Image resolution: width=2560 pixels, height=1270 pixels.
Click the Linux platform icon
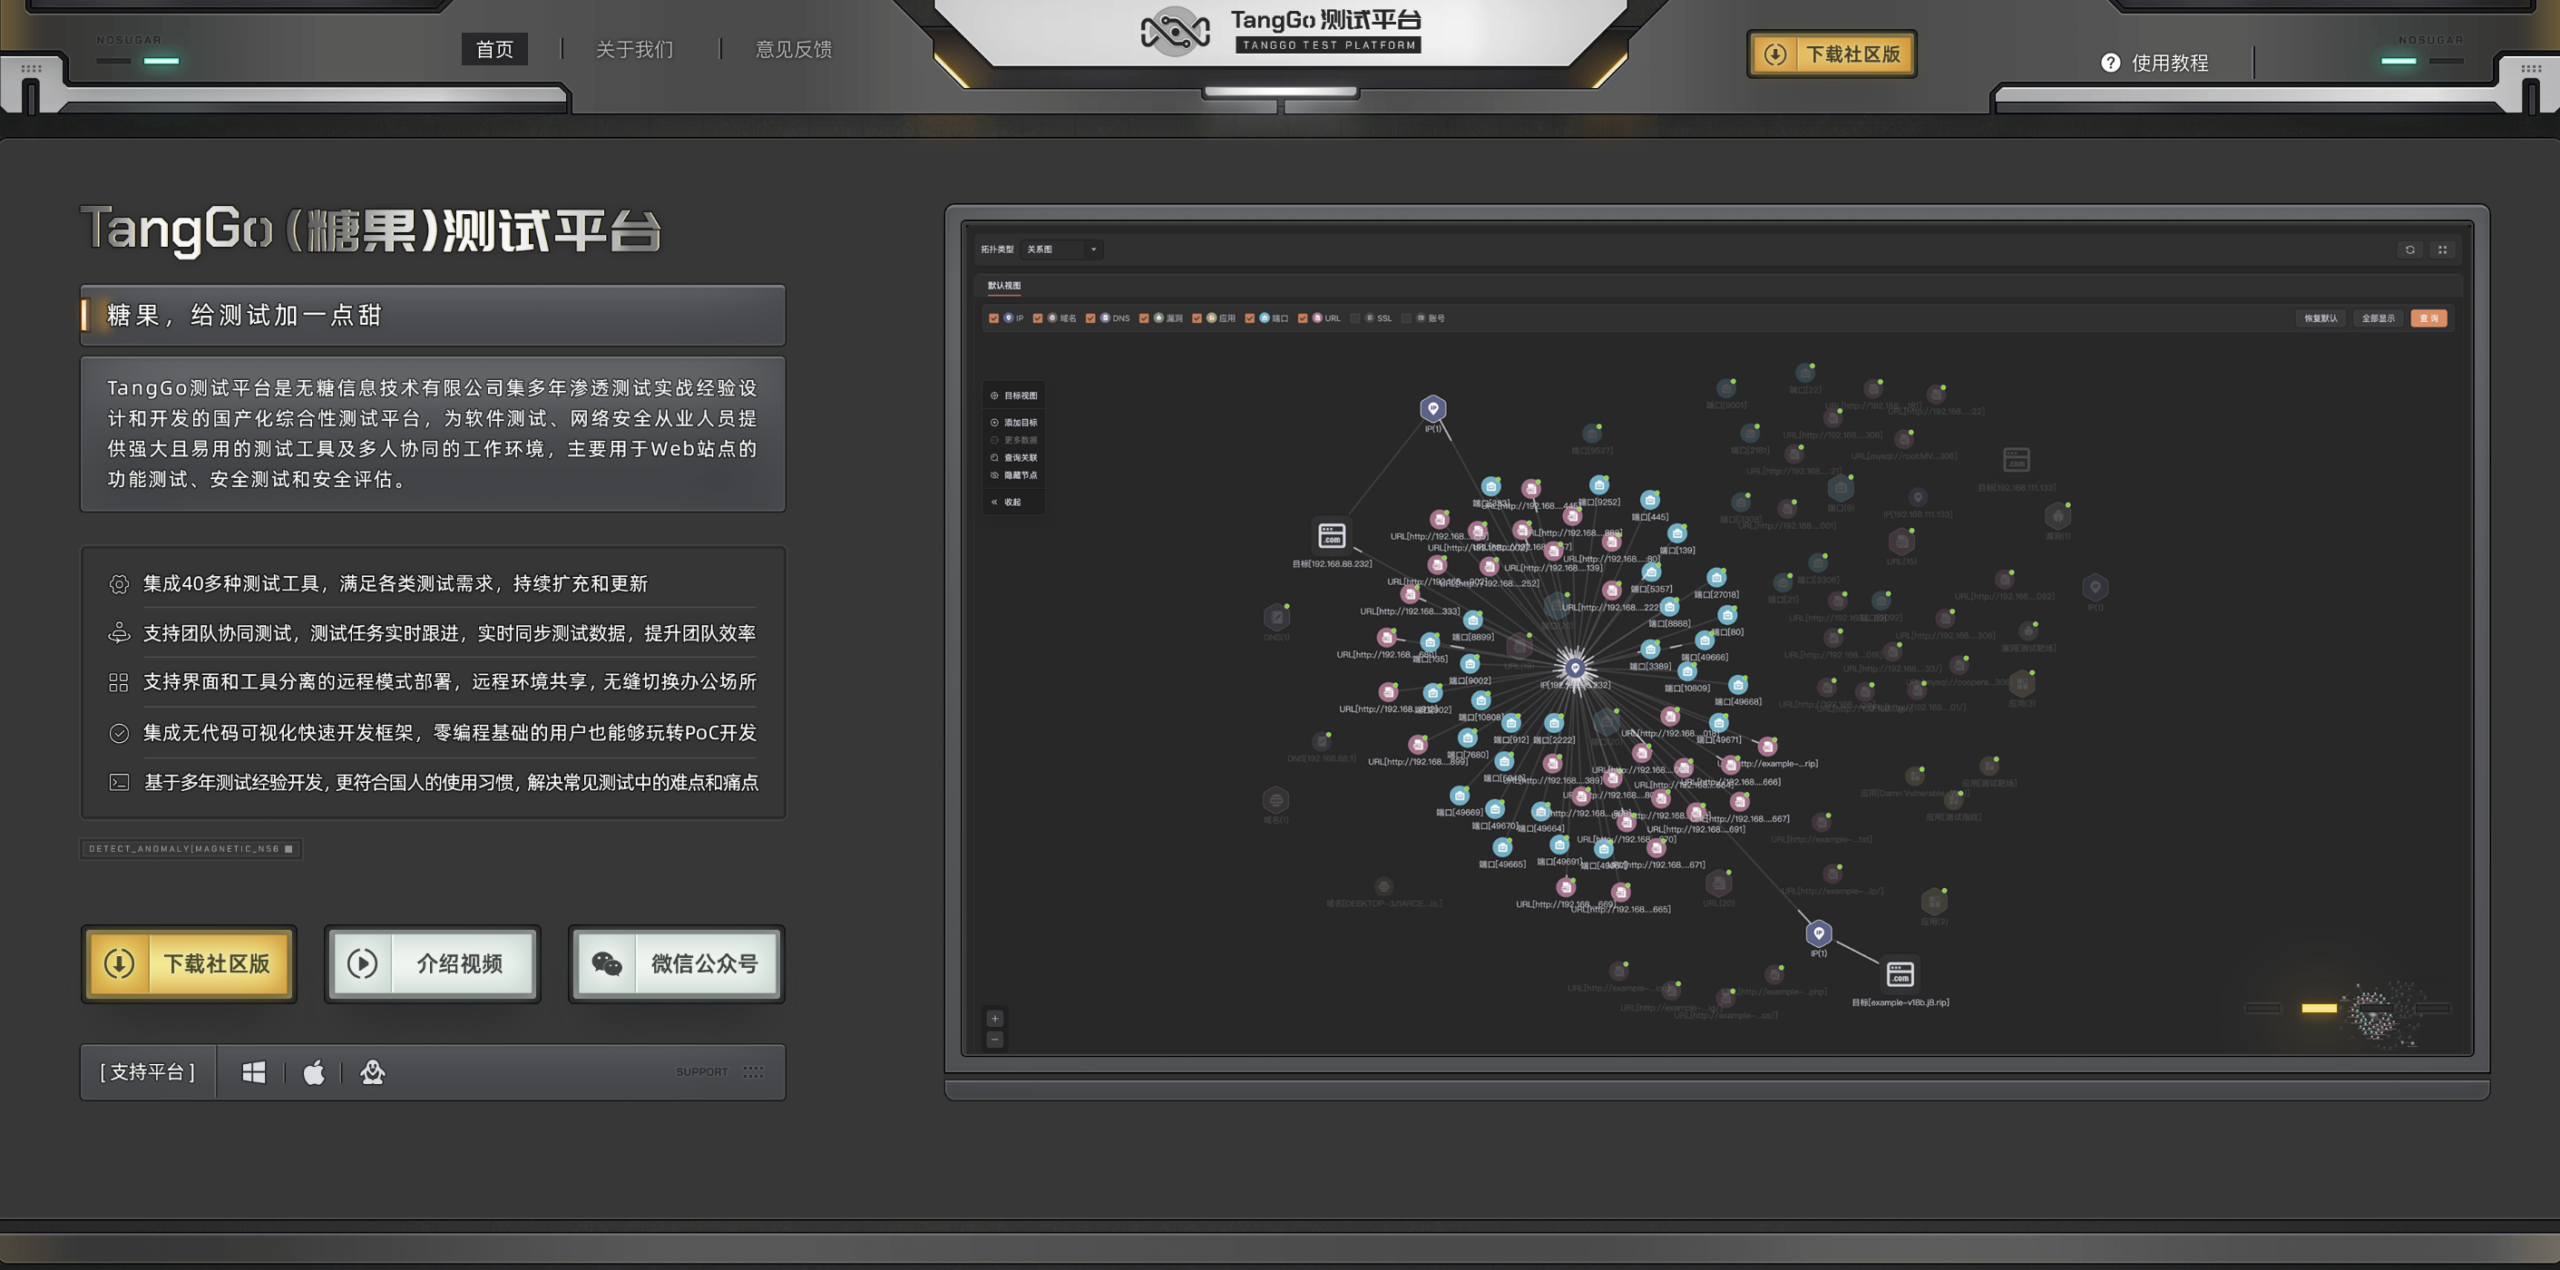373,1072
